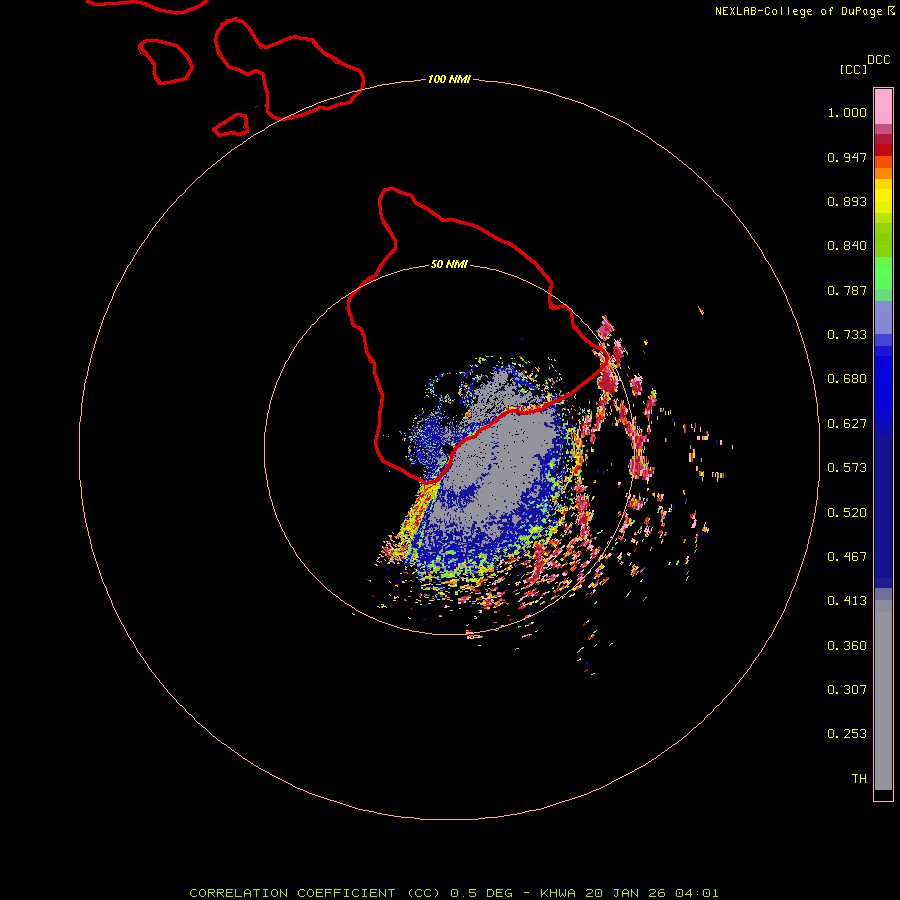
Task: Click the 0.413 color scale value
Action: [847, 601]
